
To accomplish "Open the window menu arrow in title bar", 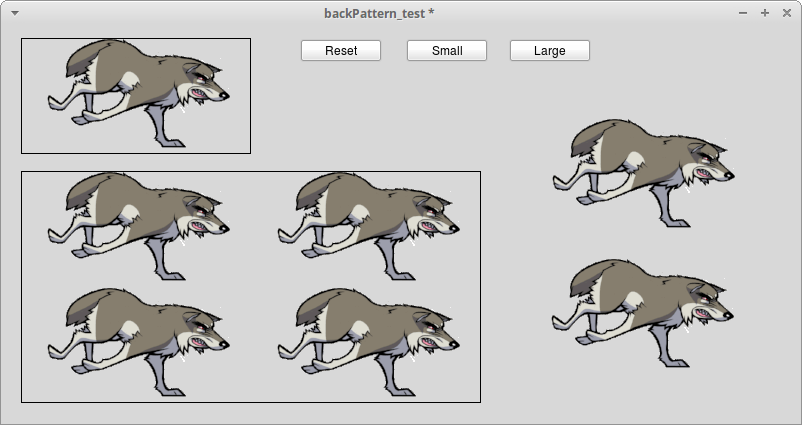I will click(15, 13).
